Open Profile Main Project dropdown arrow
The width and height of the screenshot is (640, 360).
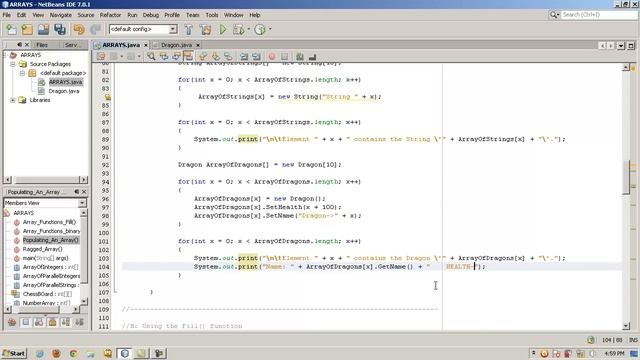coord(270,29)
